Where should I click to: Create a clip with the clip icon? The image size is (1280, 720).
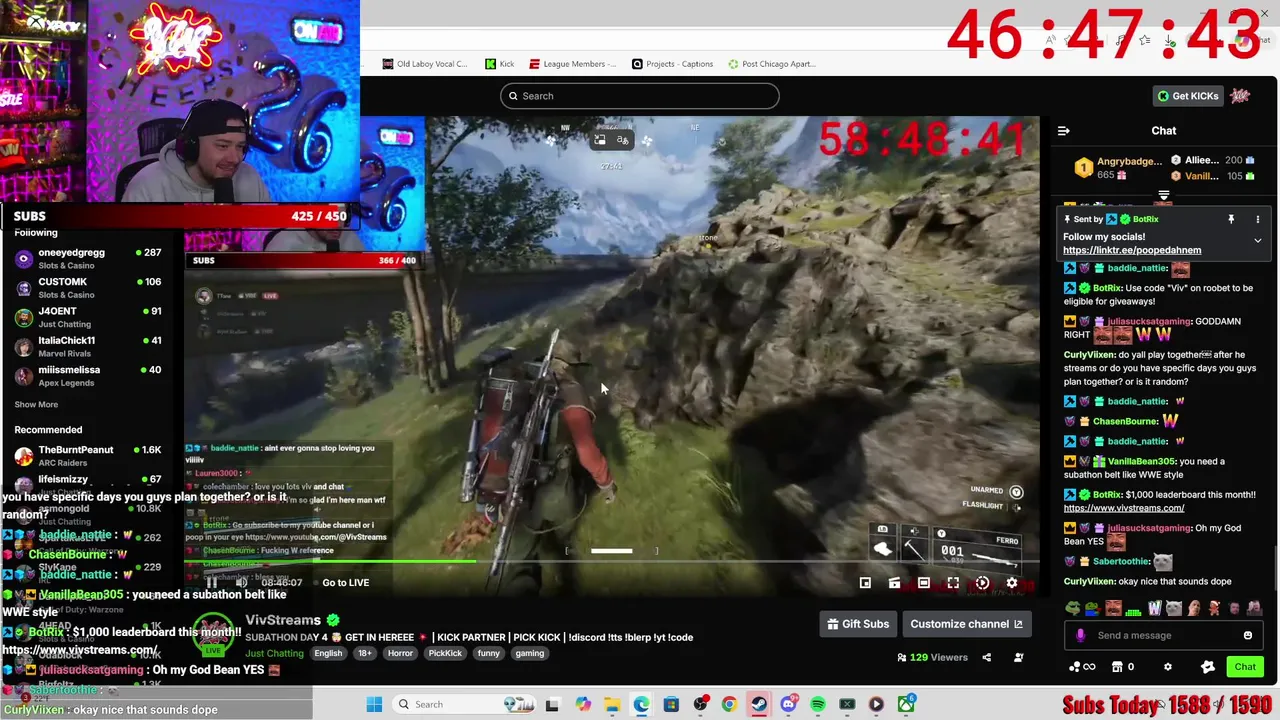coord(894,583)
